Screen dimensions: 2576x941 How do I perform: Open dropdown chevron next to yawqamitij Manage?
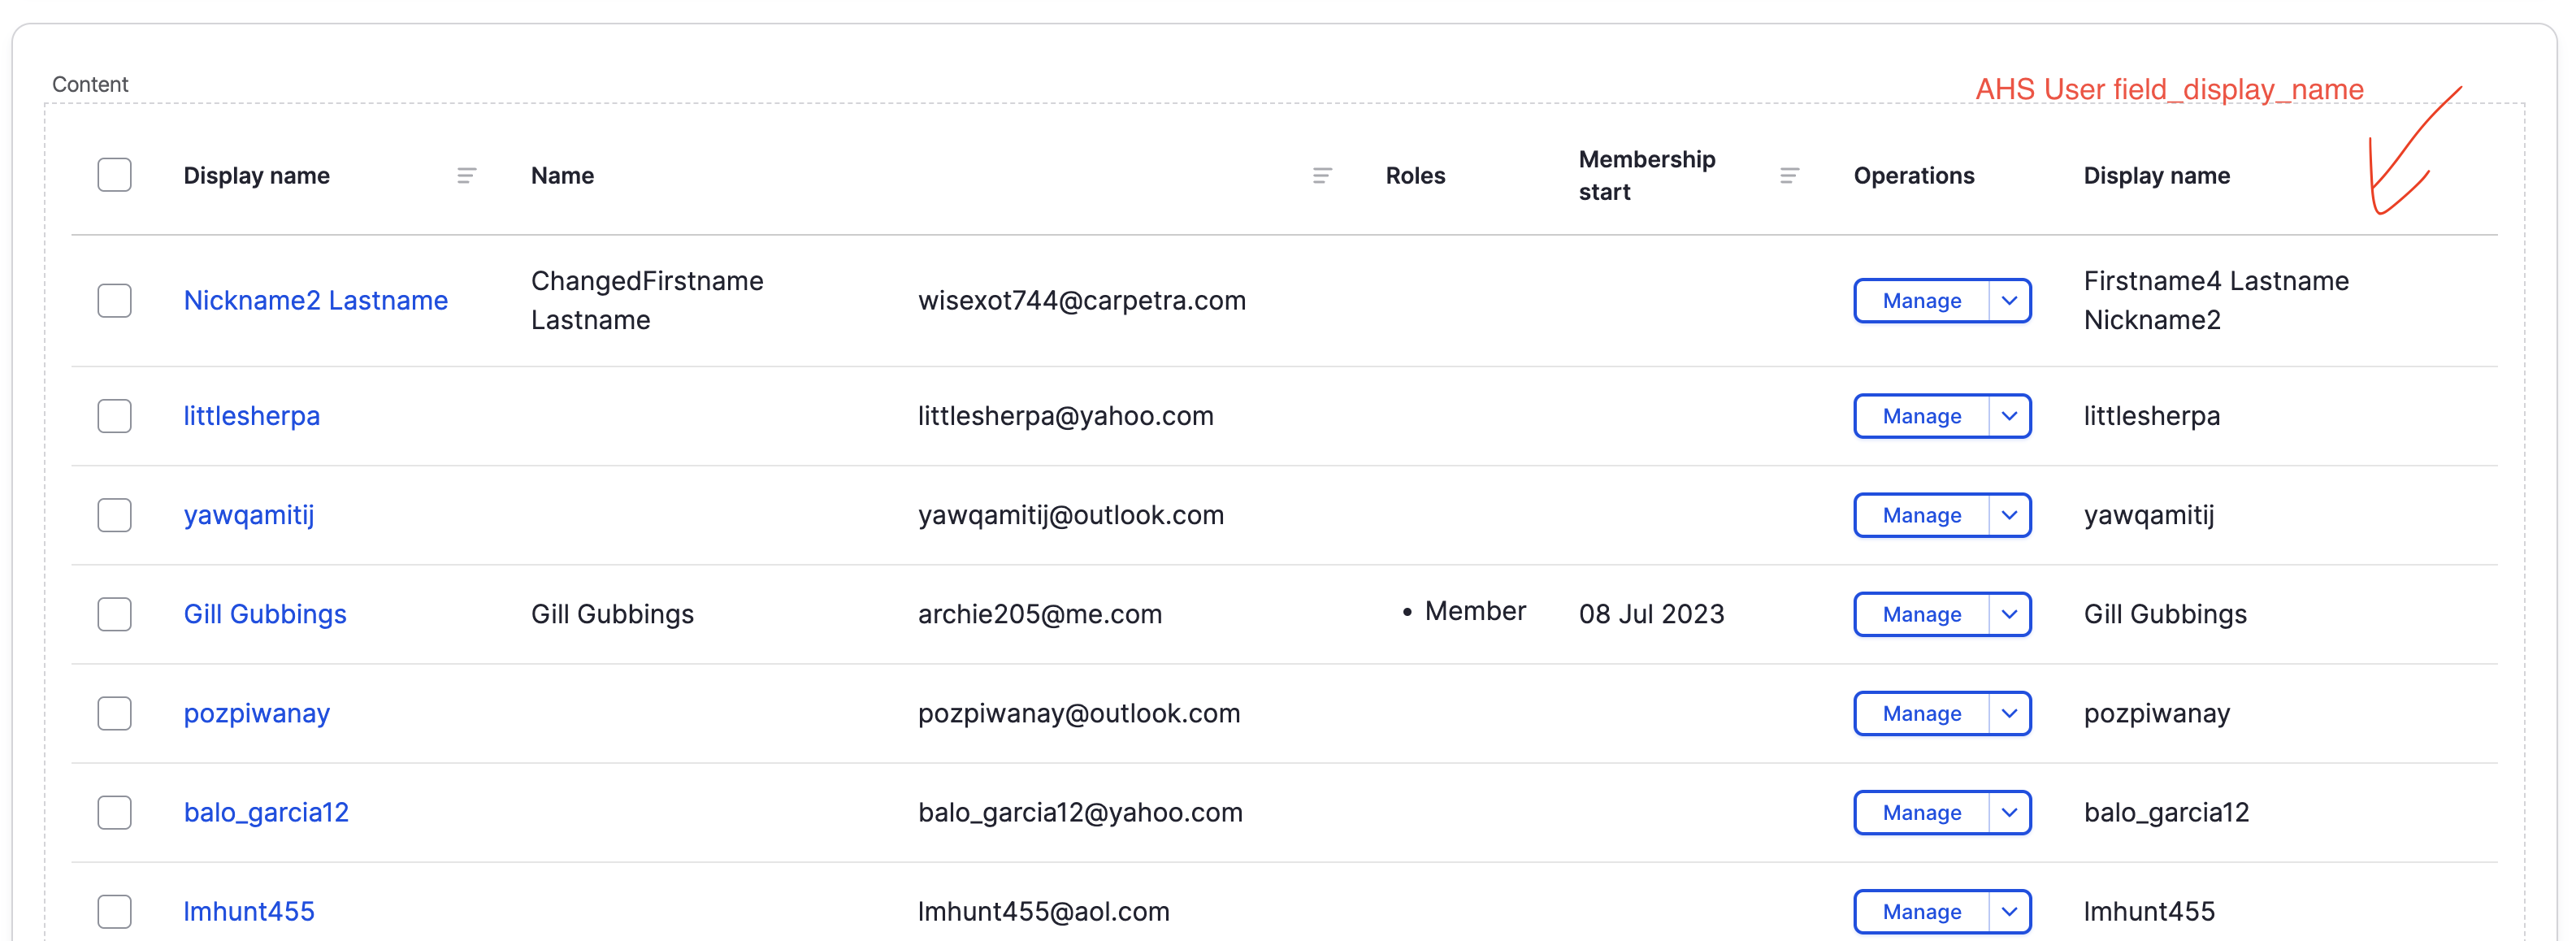point(2008,515)
